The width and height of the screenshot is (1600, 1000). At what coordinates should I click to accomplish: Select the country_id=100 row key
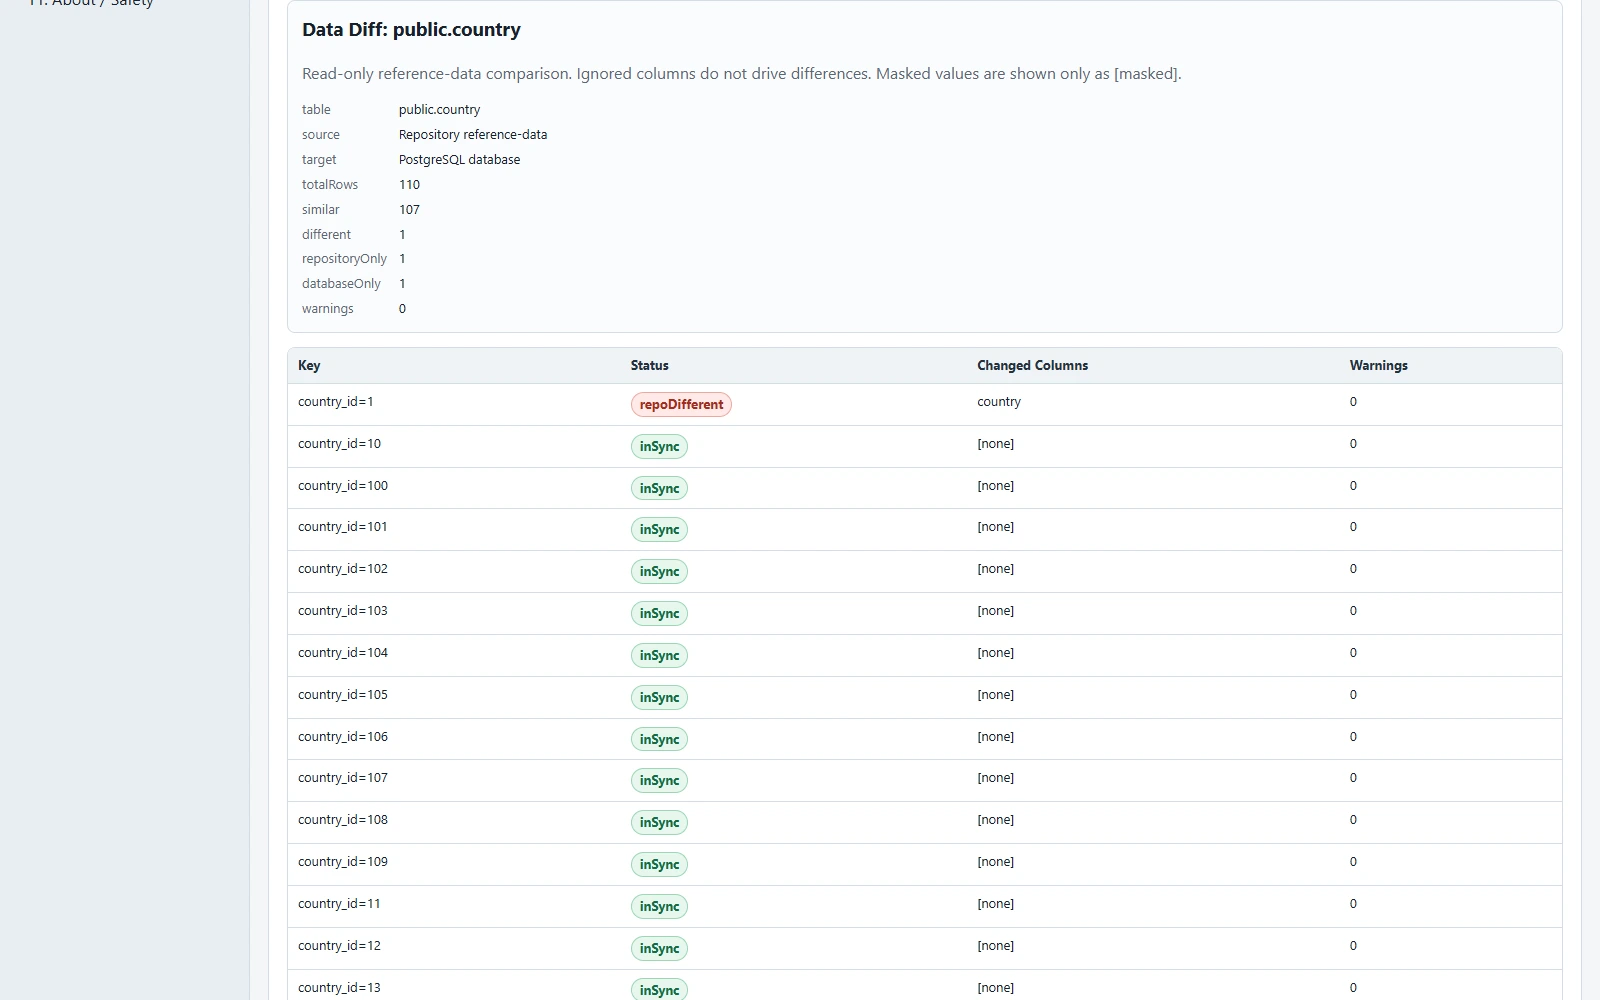click(x=343, y=486)
